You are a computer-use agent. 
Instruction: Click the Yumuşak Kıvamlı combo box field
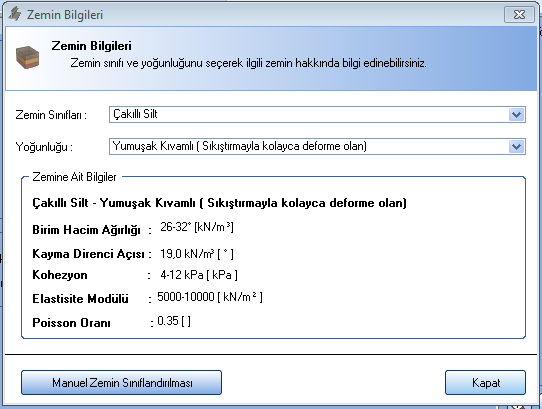tap(317, 147)
